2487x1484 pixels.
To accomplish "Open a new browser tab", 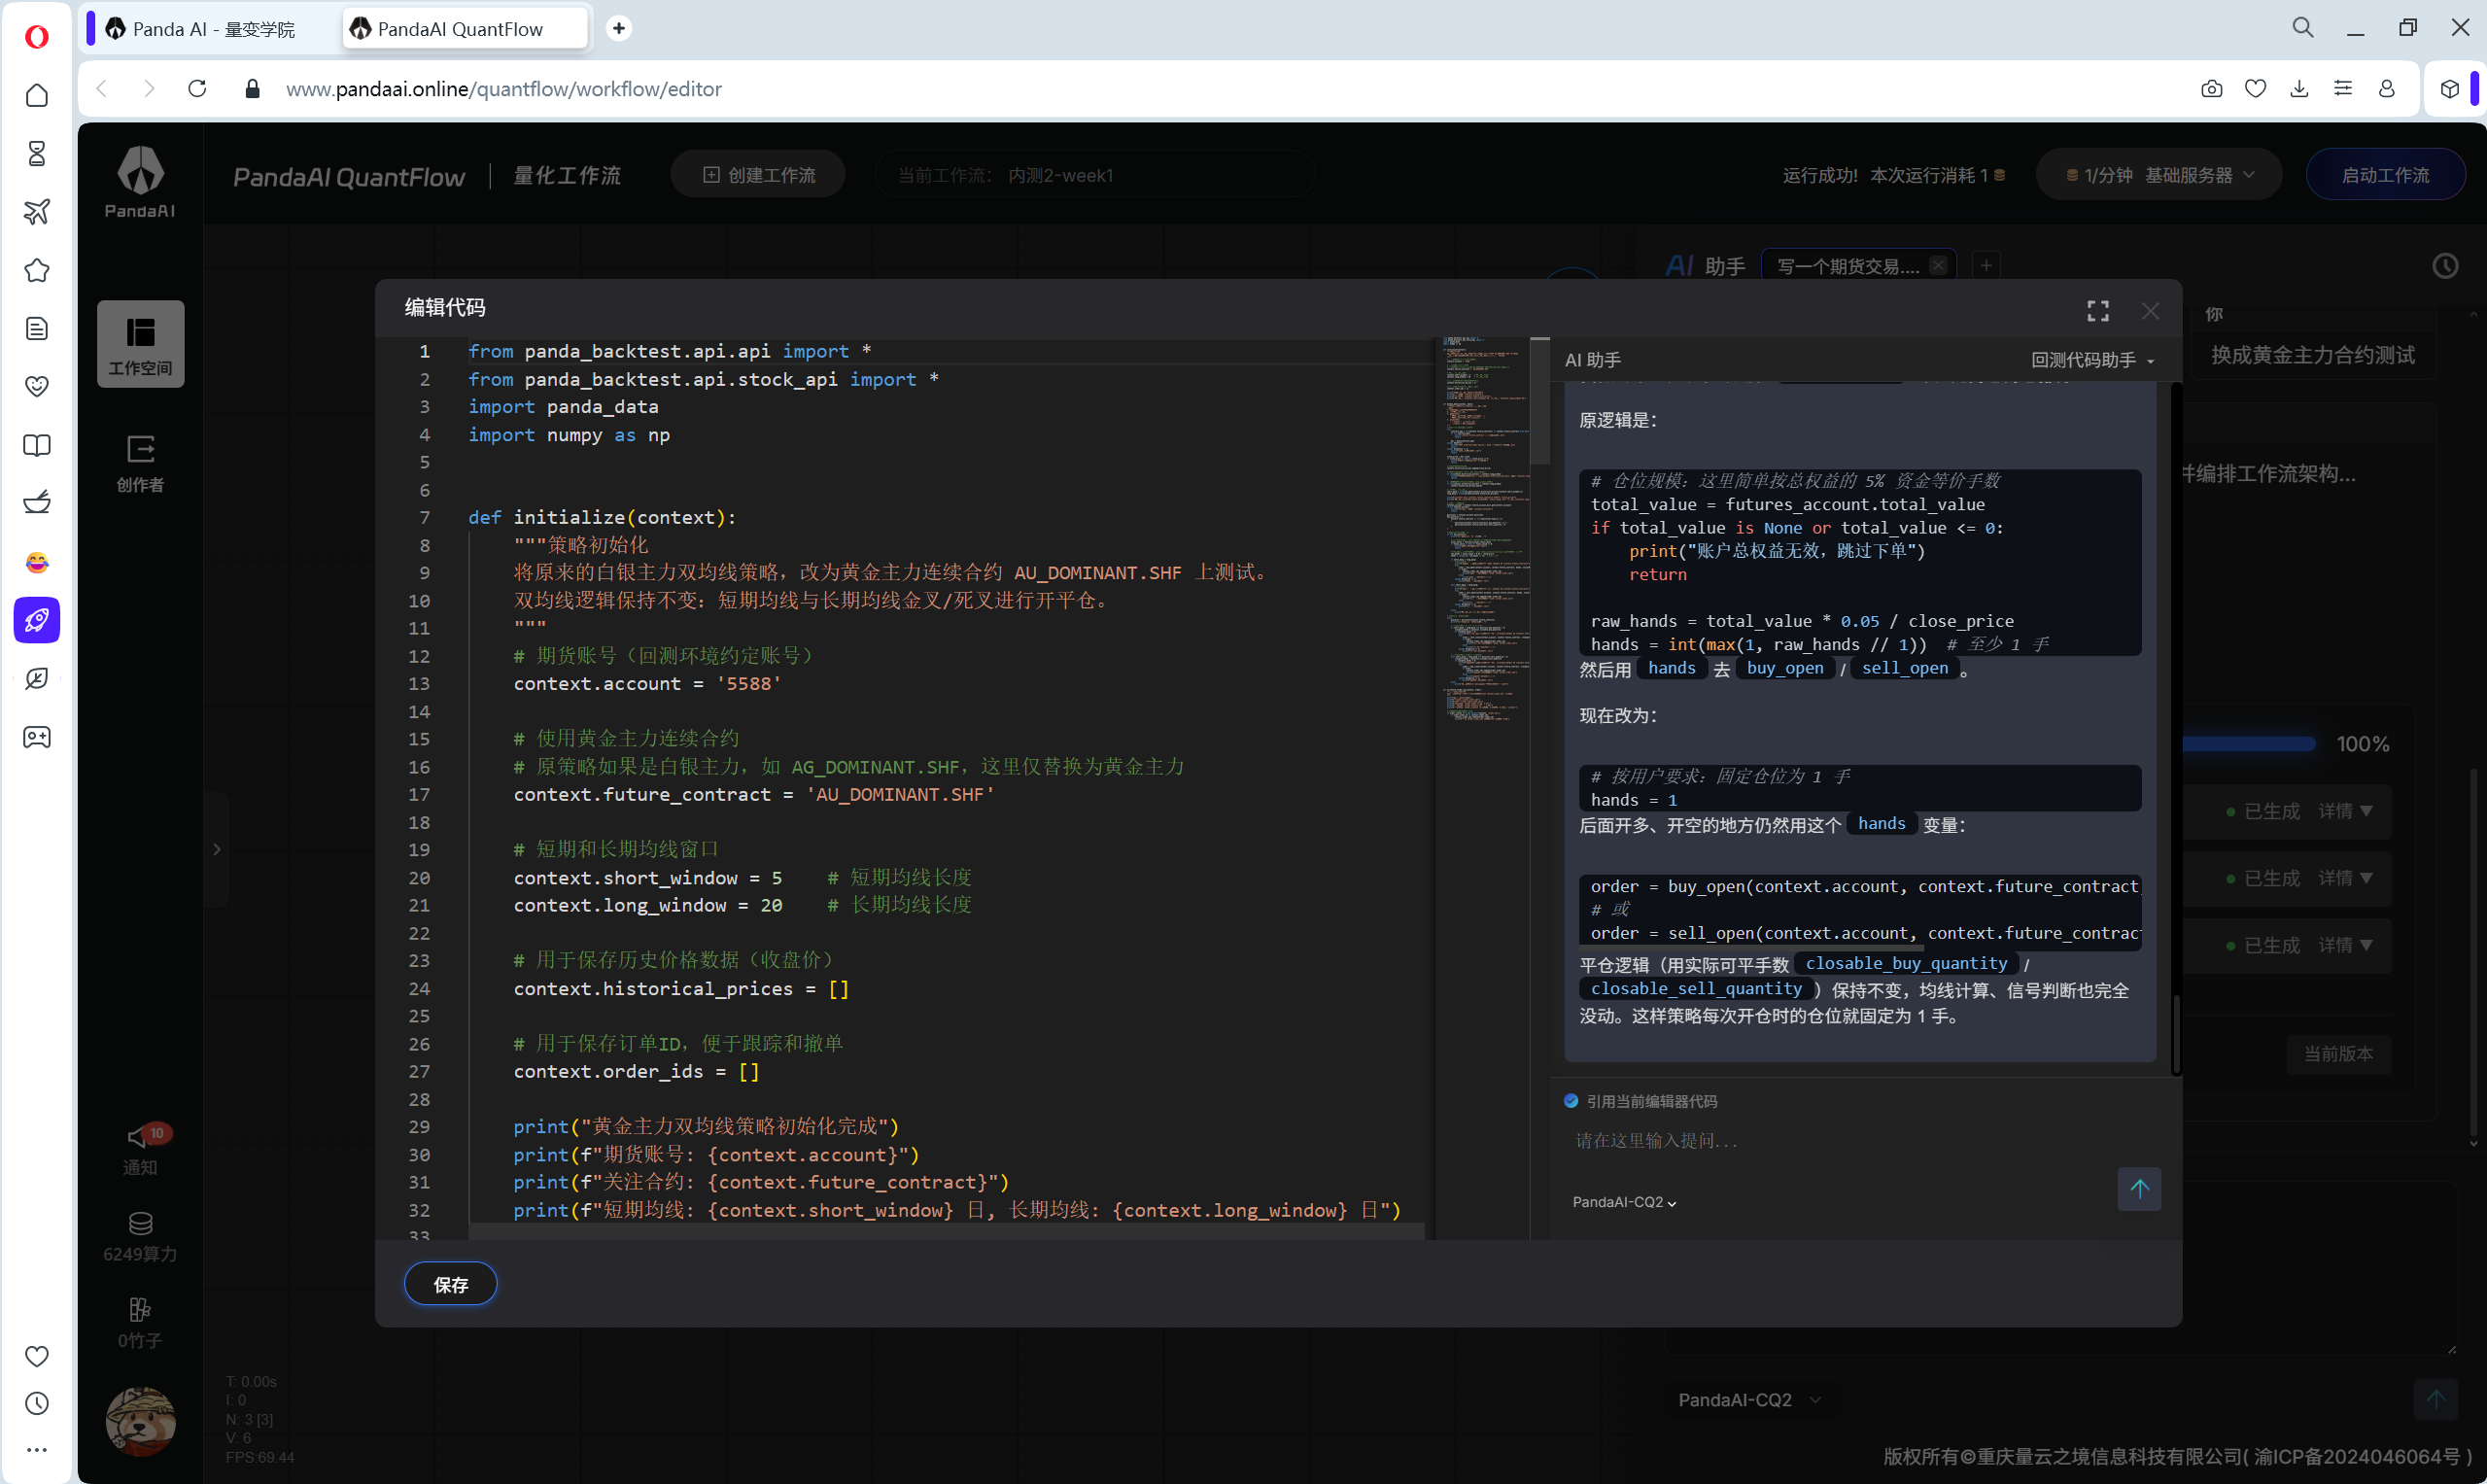I will [619, 28].
